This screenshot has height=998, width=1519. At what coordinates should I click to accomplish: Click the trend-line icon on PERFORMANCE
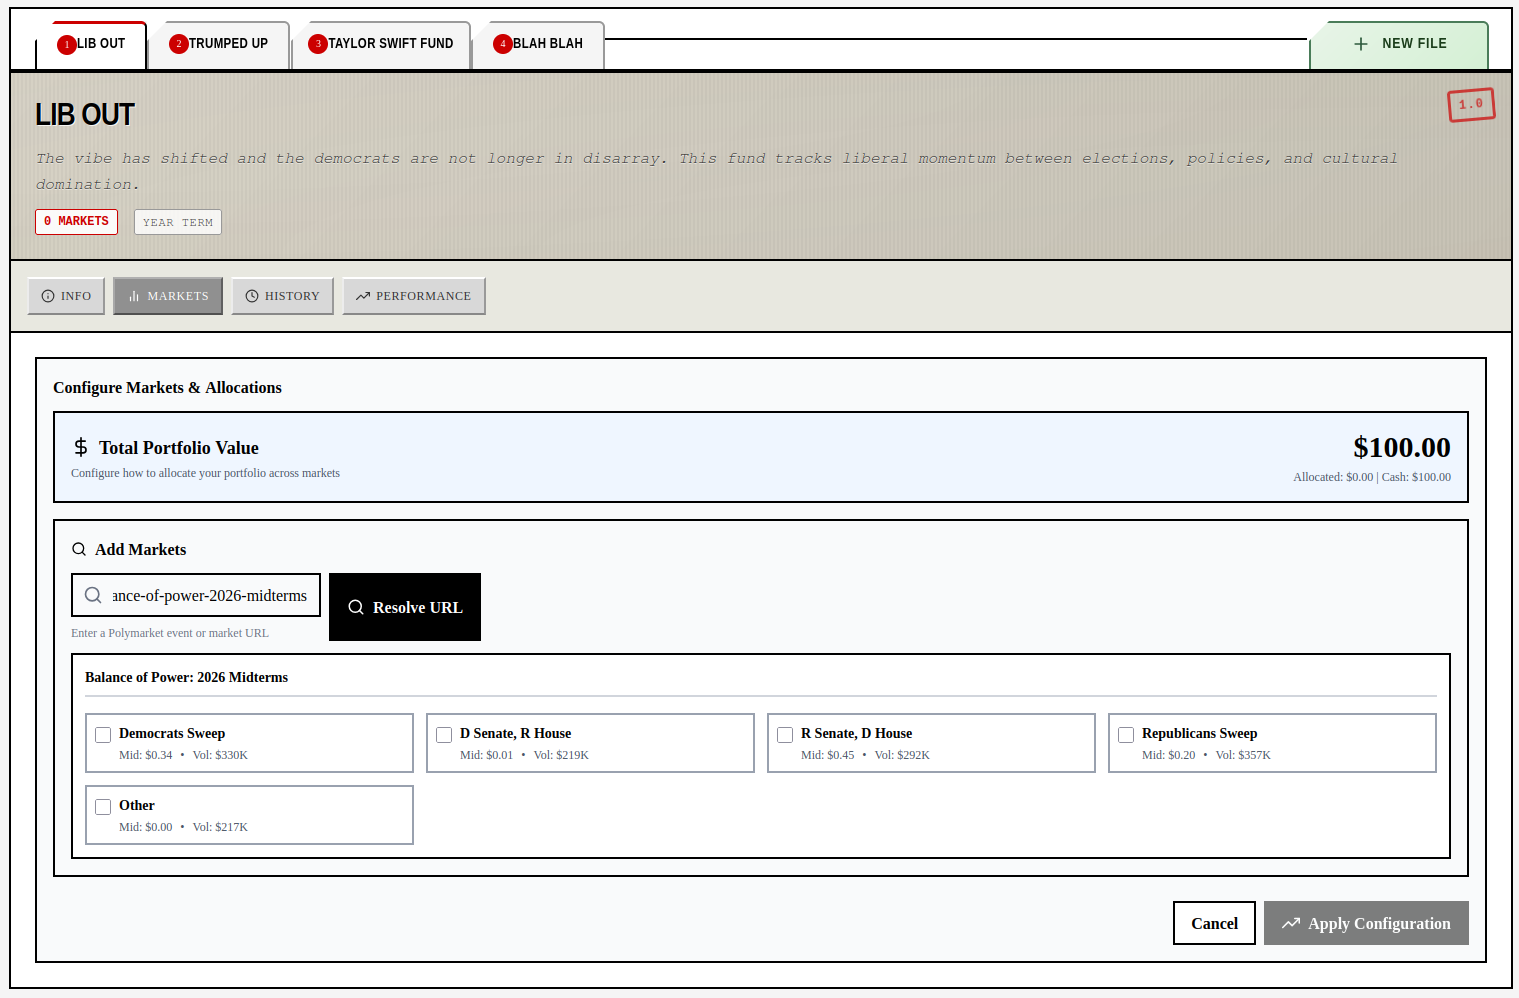(362, 295)
